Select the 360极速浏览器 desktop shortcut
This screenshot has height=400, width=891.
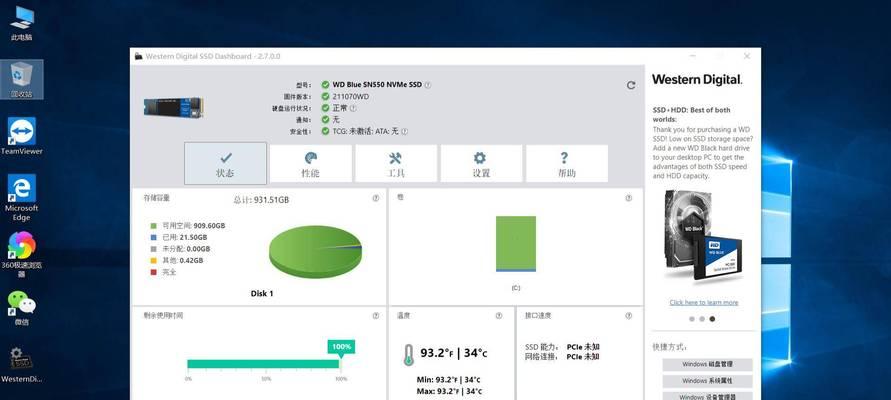point(22,255)
